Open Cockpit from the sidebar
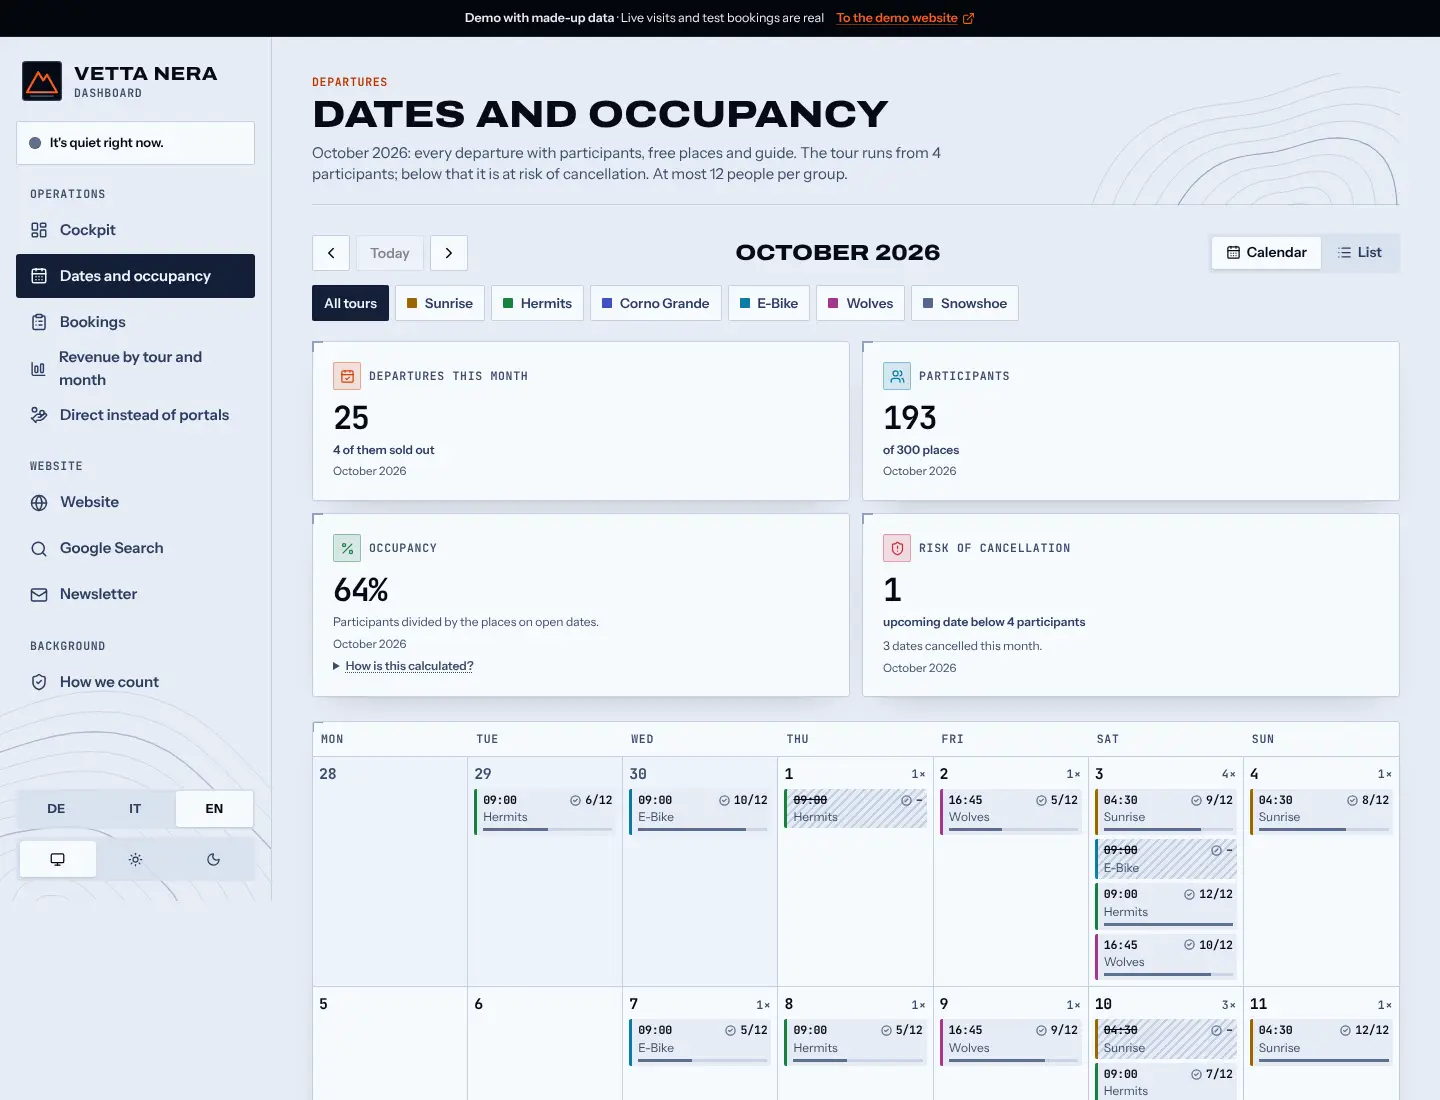 [x=135, y=230]
